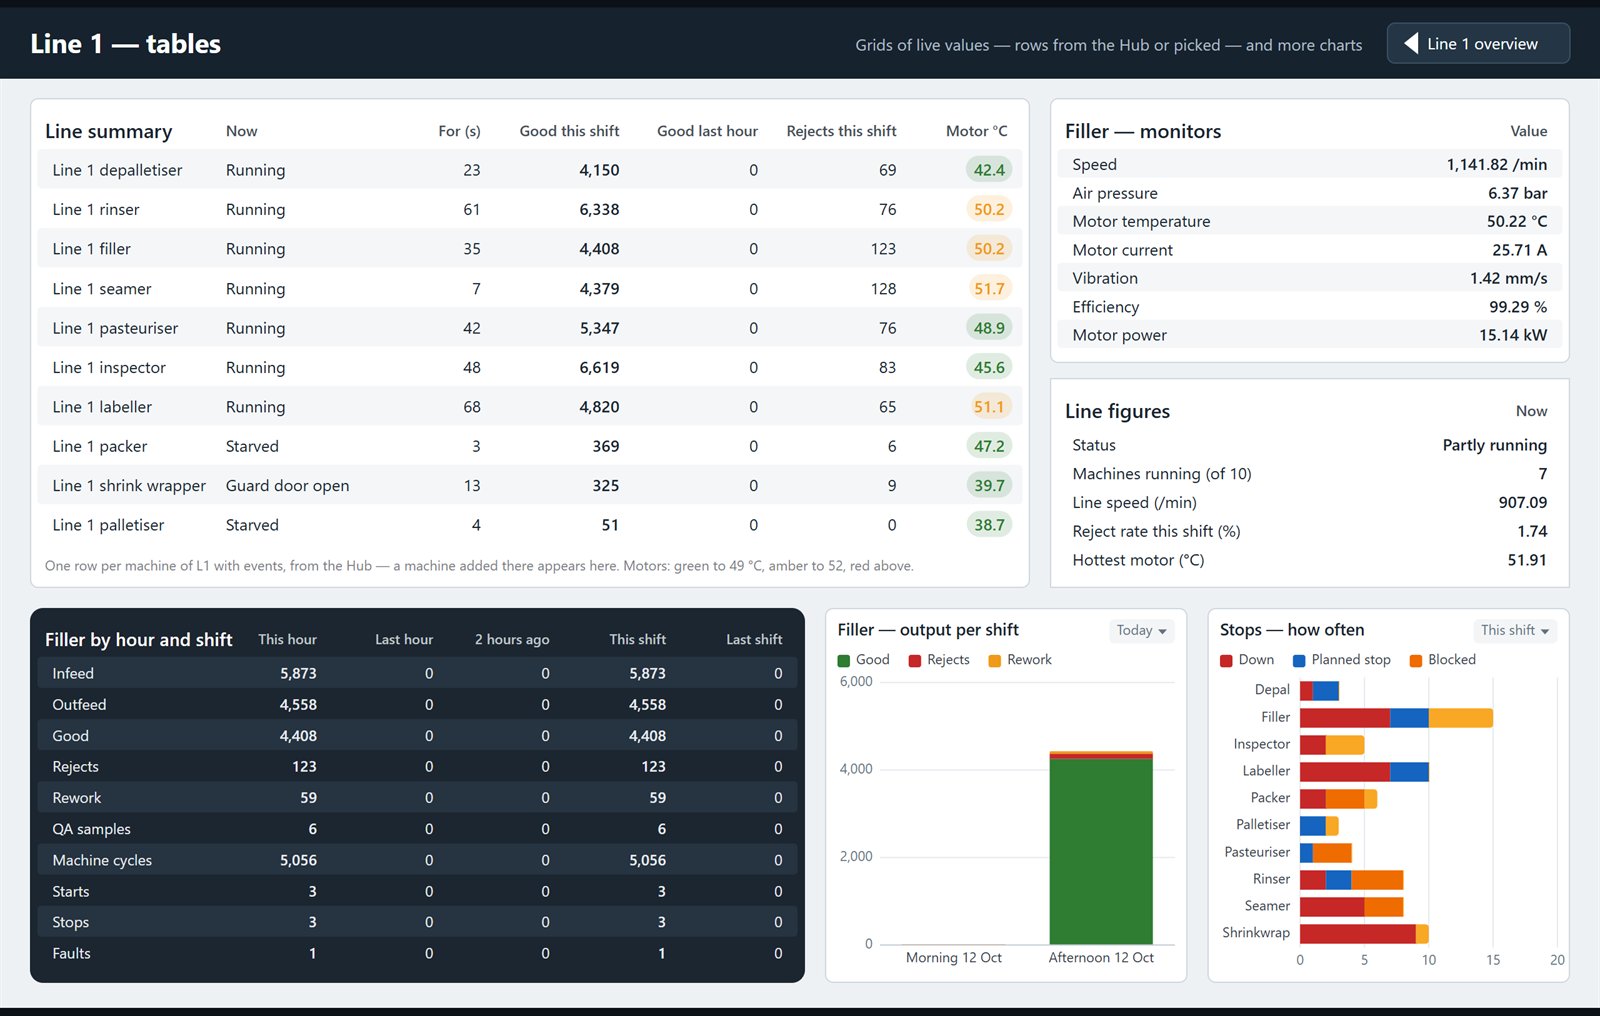Click the Machines running (of 10) label
This screenshot has width=1600, height=1016.
1161,474
